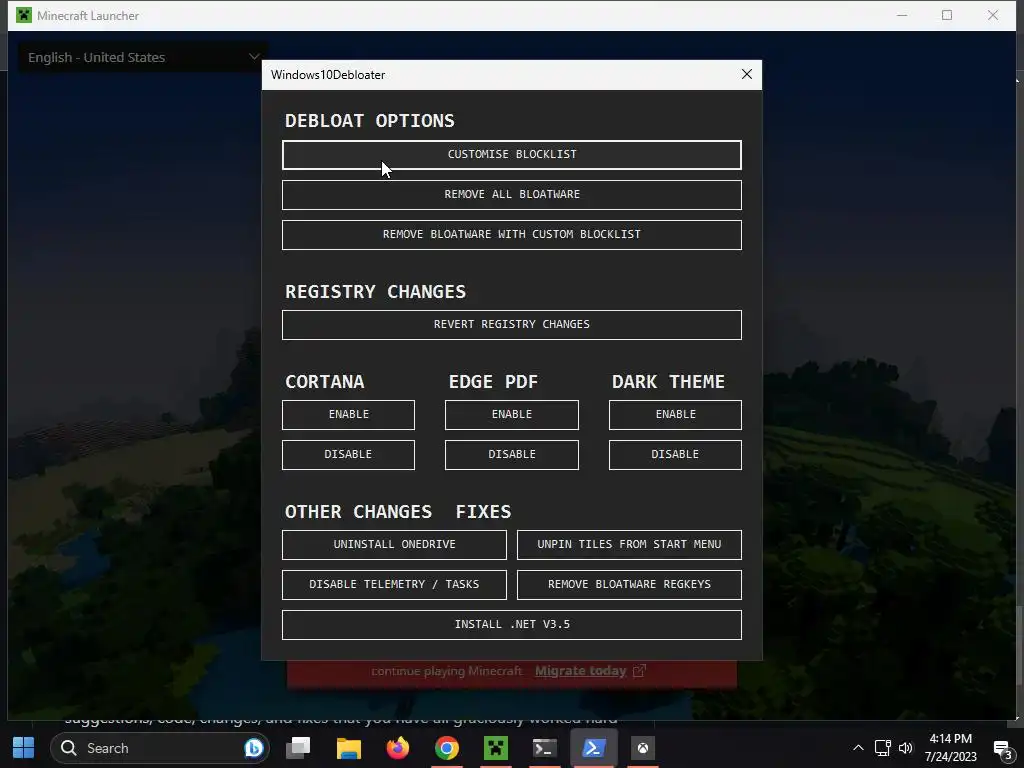1024x768 pixels.
Task: Enable Edge PDF
Action: pos(511,415)
